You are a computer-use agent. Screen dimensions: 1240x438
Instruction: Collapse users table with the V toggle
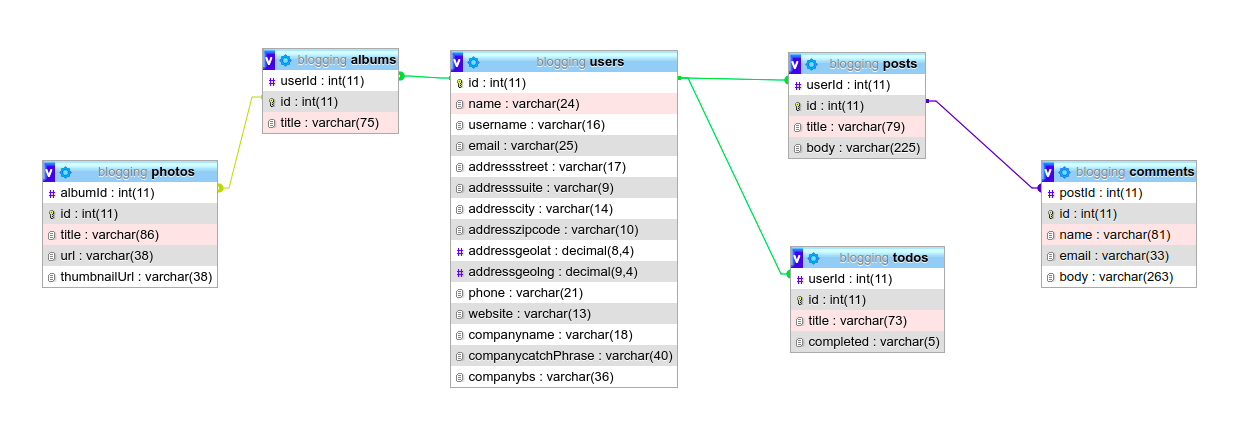(x=458, y=62)
